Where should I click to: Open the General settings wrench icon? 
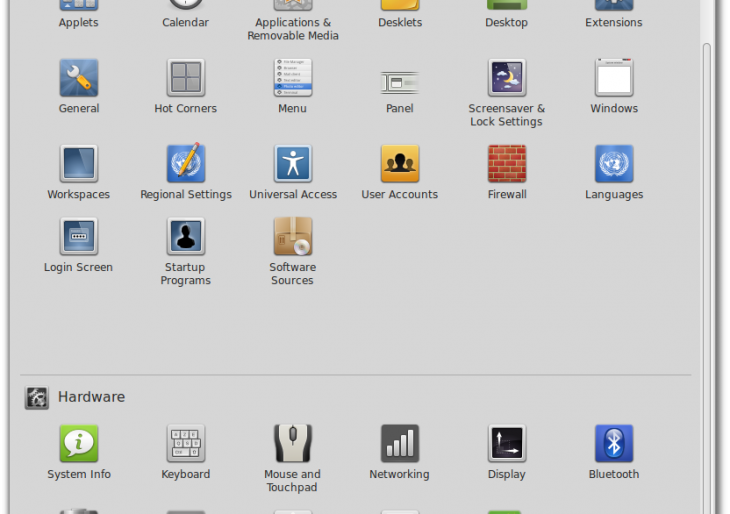click(79, 78)
